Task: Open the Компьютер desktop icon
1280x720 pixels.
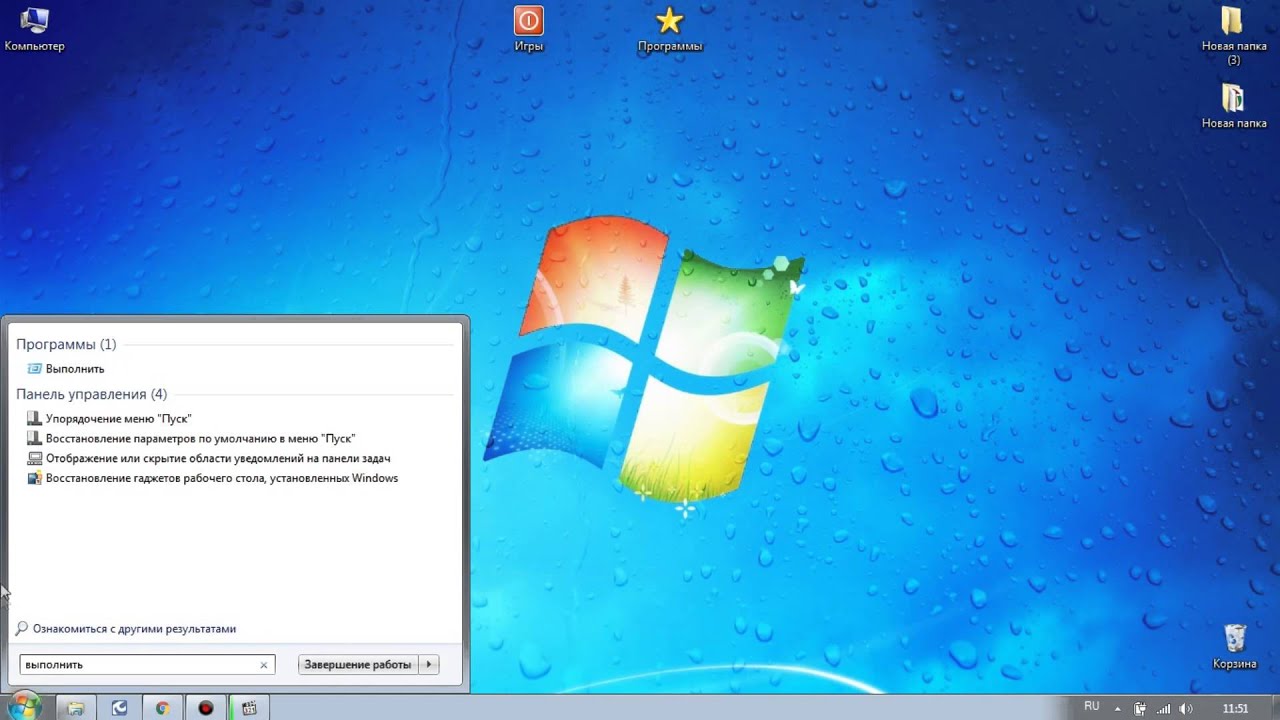Action: (x=34, y=29)
